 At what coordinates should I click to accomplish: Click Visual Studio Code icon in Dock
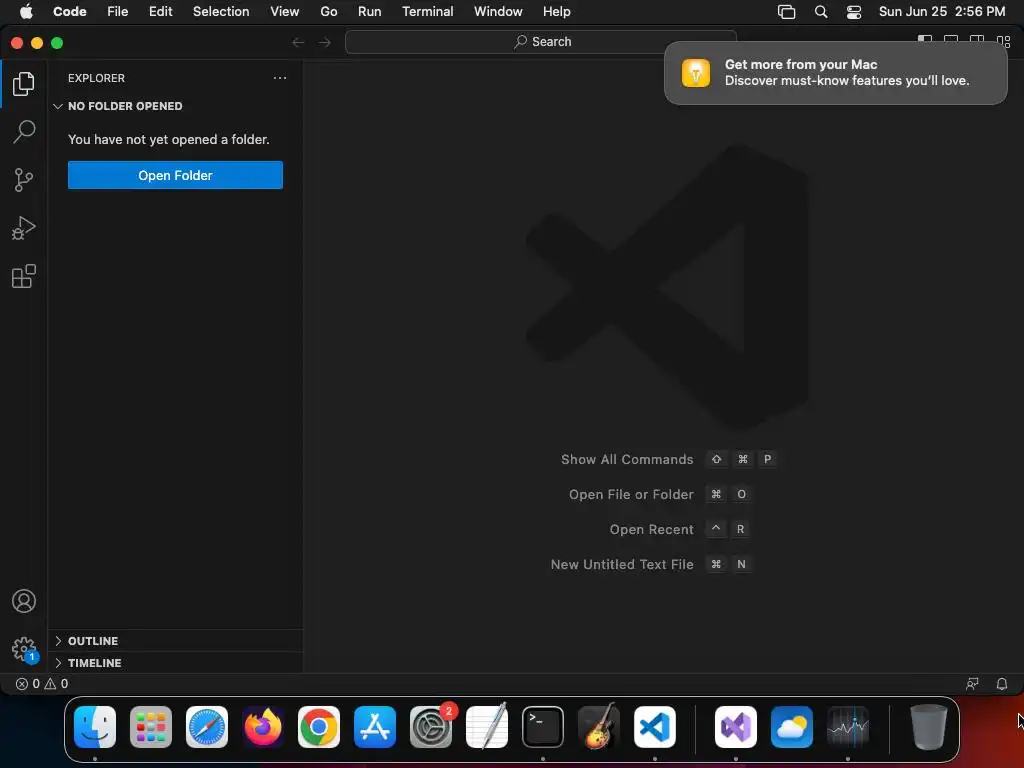(655, 727)
